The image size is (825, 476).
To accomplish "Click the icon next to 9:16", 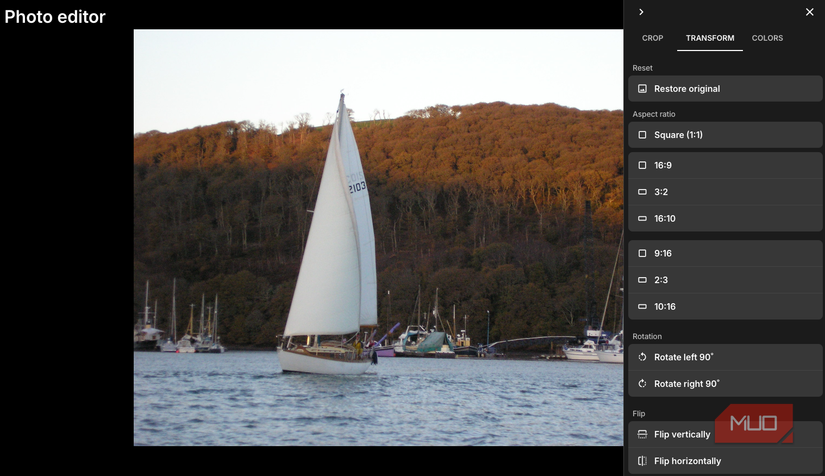I will [642, 254].
